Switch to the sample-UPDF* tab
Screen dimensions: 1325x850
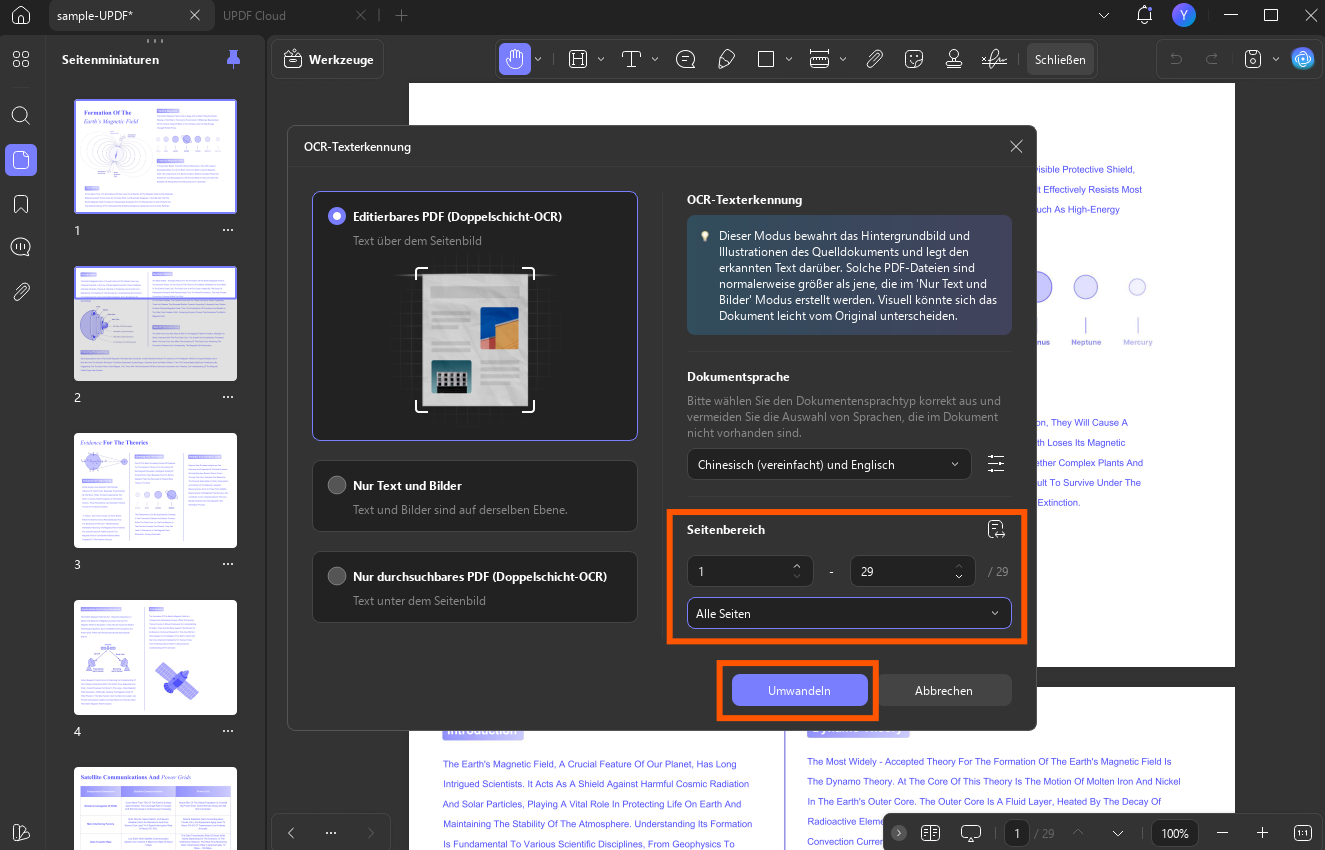coord(130,16)
